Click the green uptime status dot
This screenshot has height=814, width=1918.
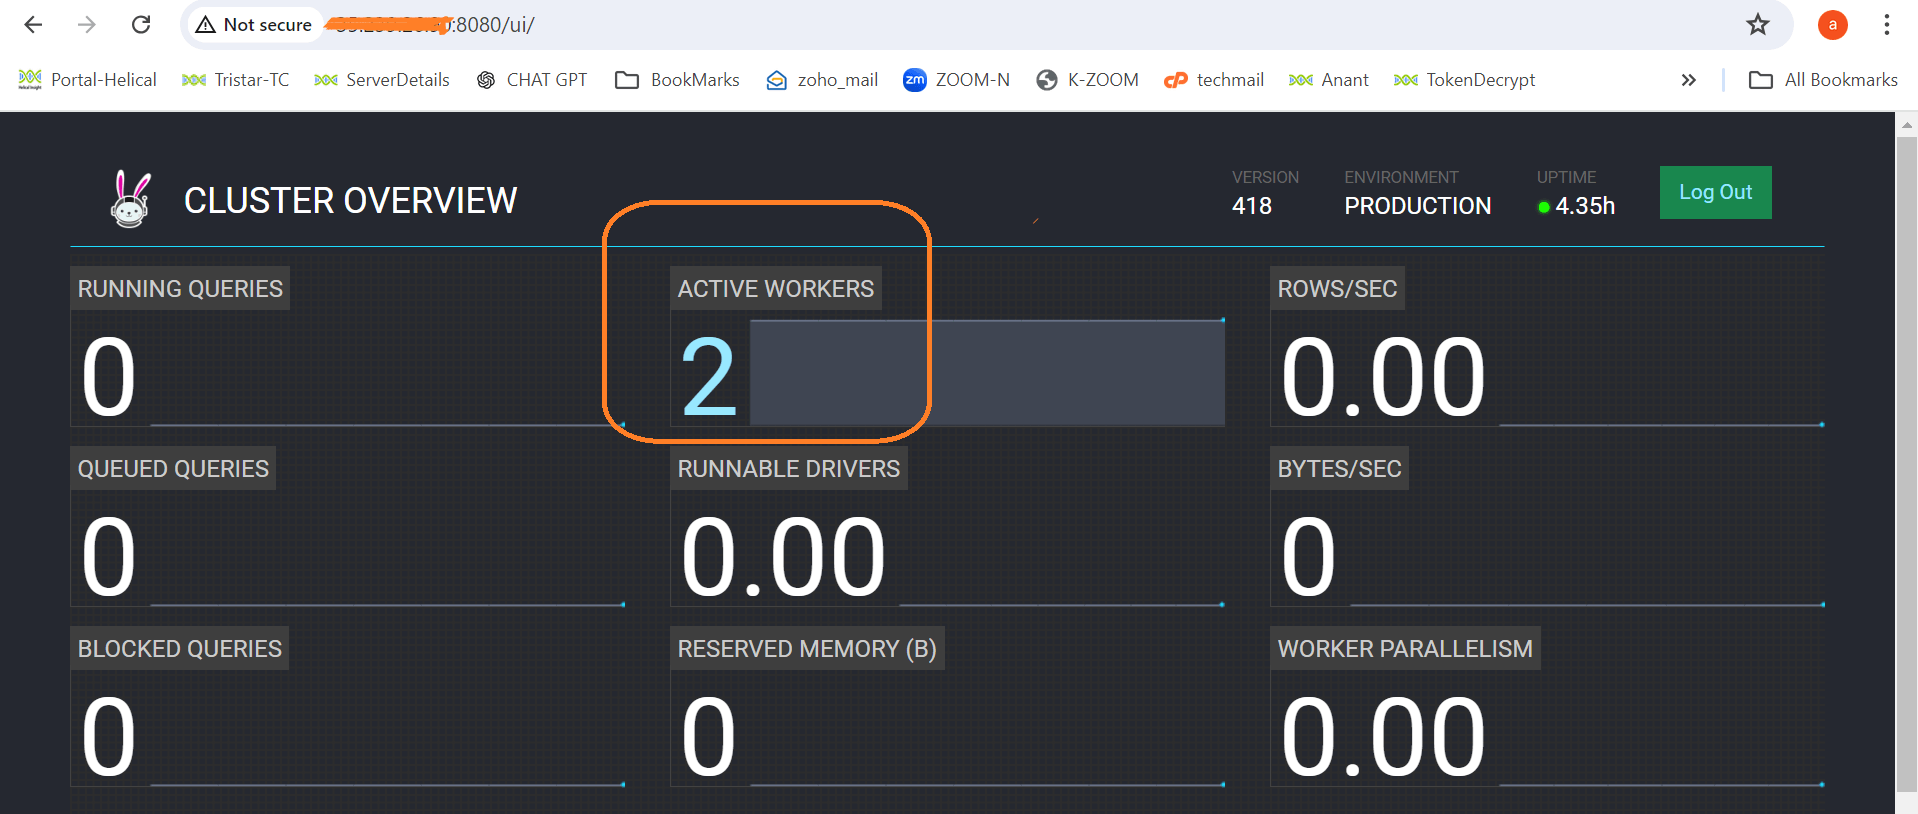click(x=1544, y=207)
